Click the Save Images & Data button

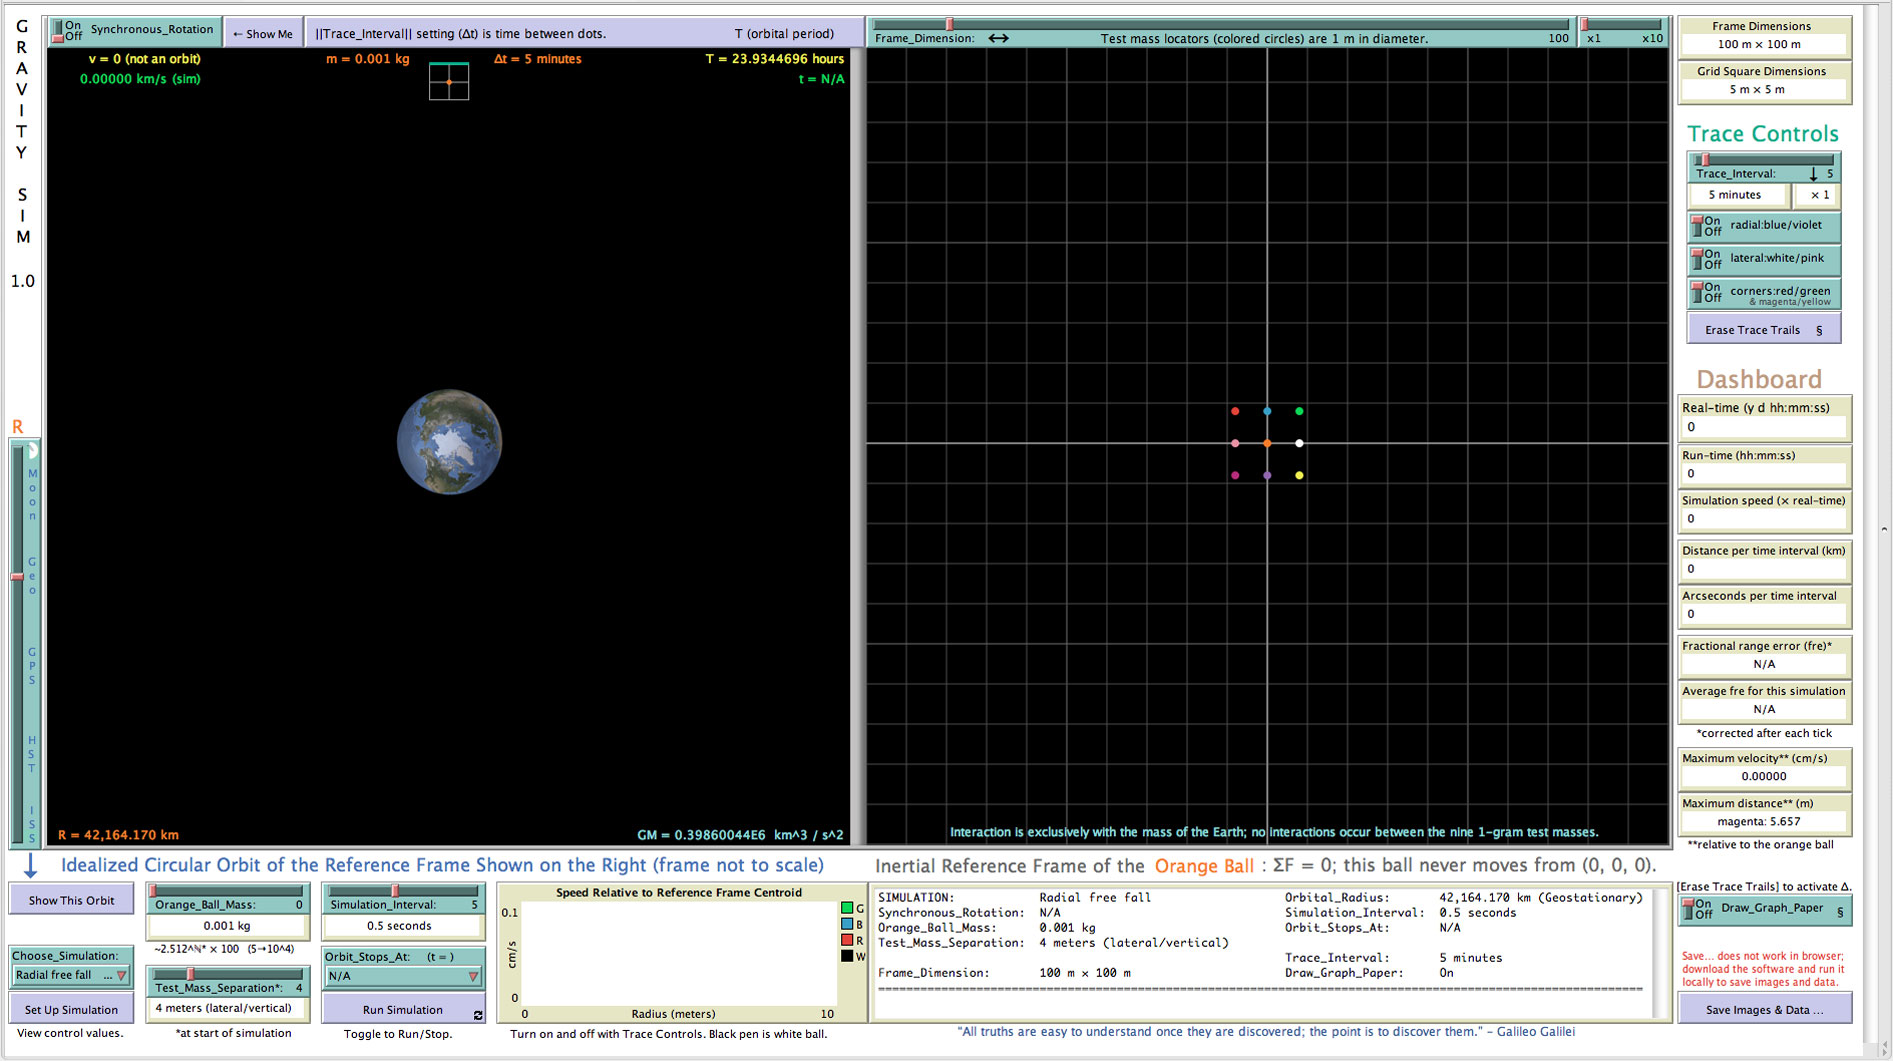1764,1009
